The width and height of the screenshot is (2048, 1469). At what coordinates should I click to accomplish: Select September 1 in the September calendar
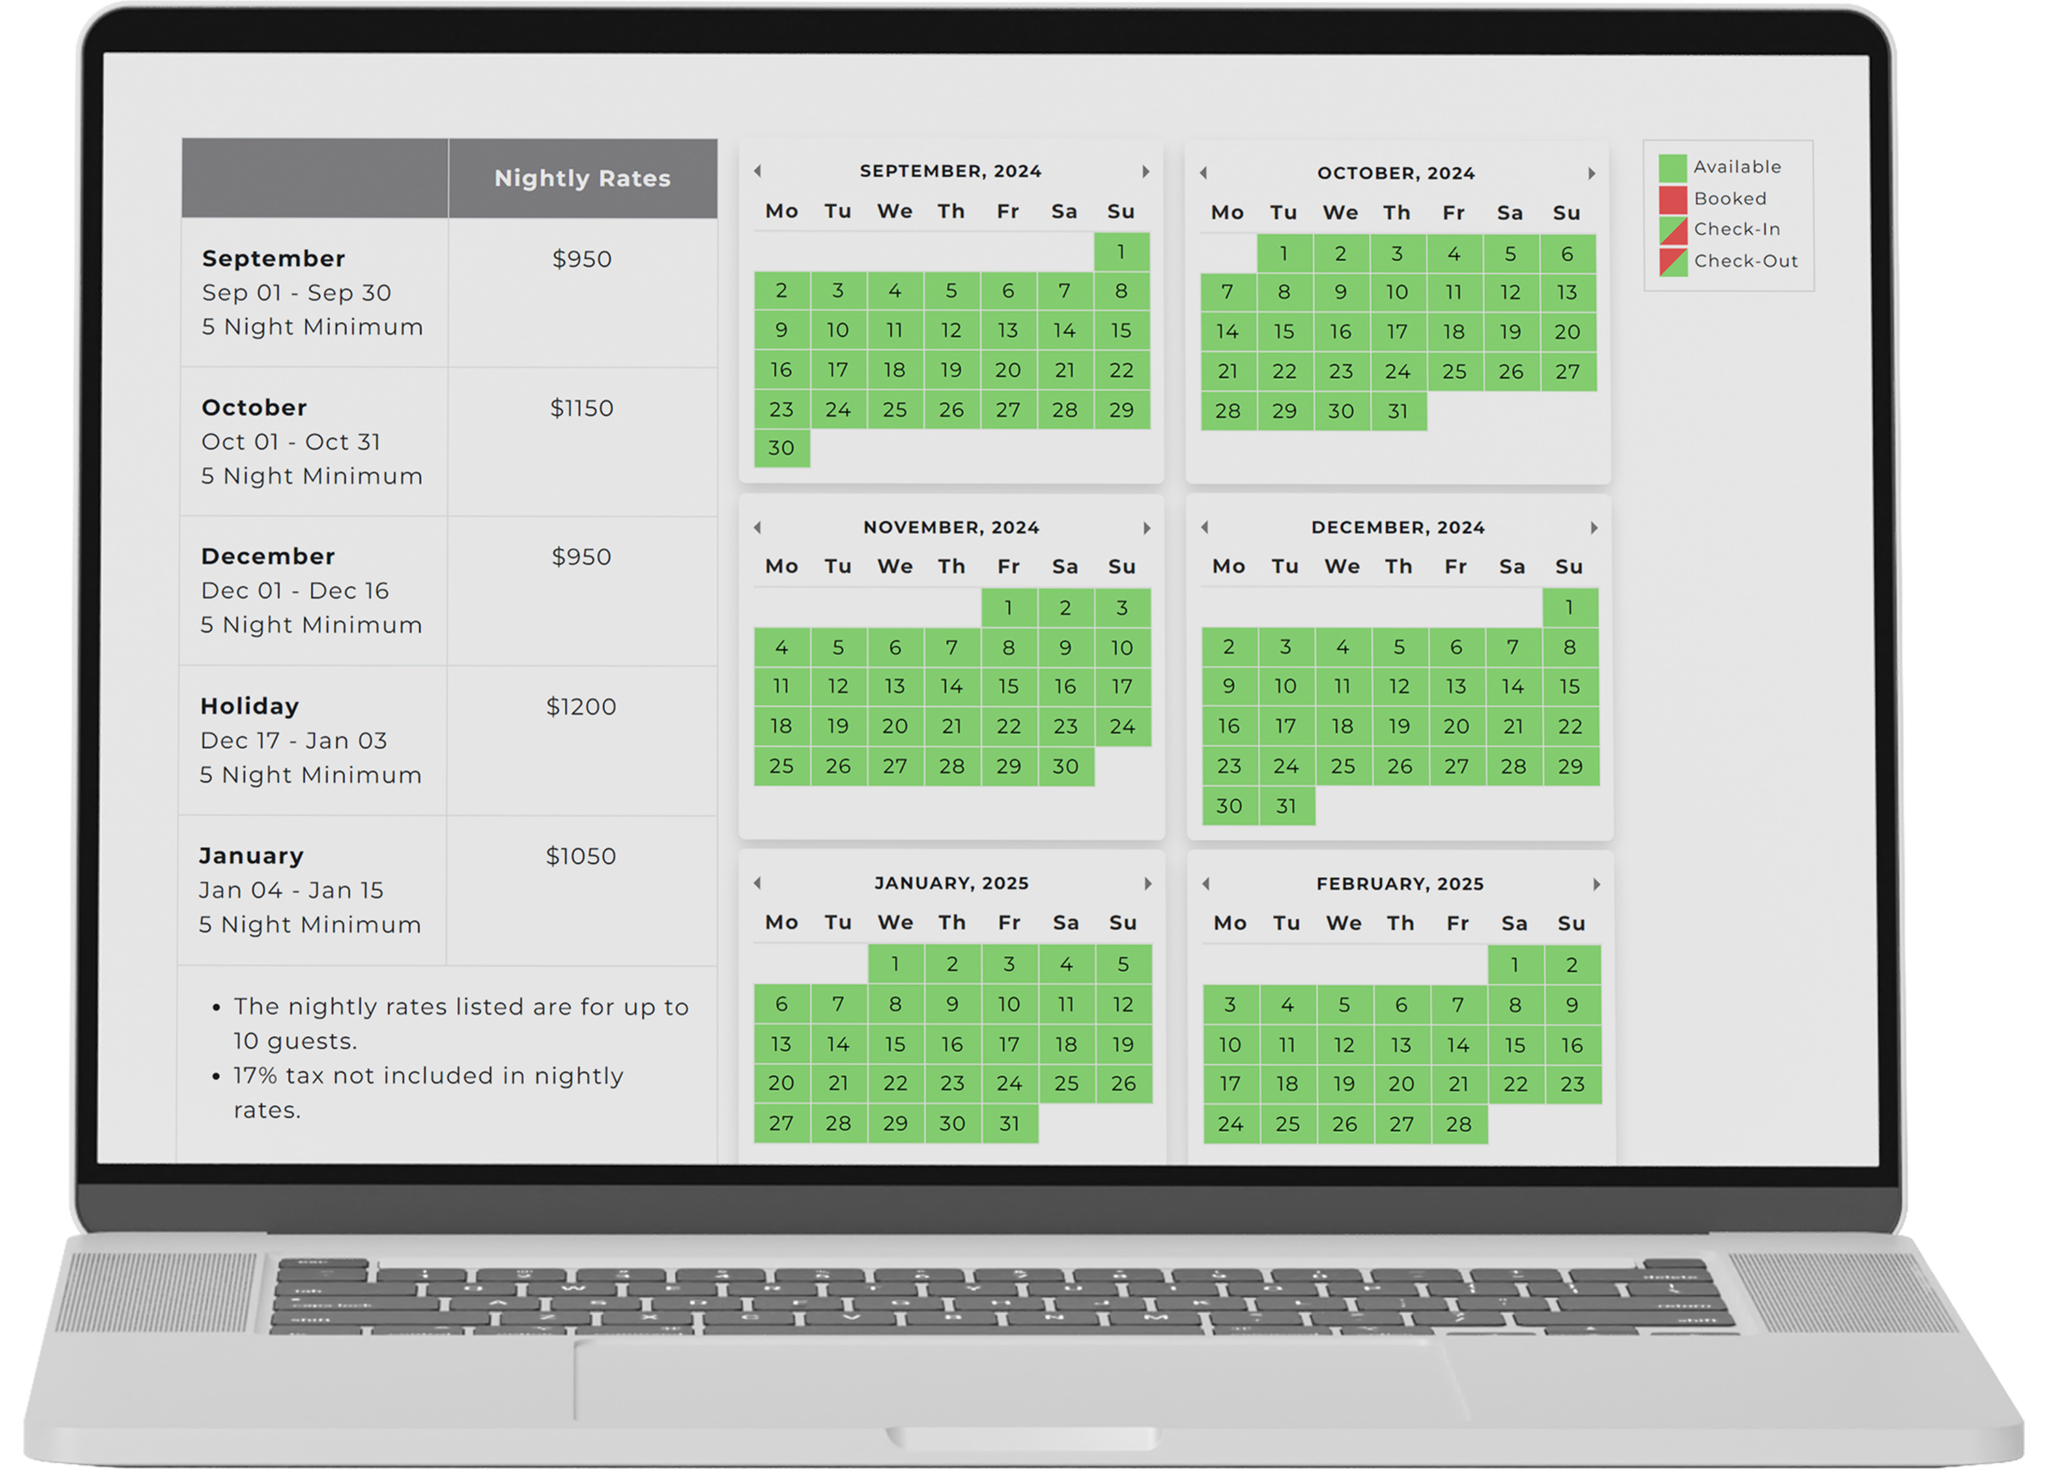click(x=1122, y=252)
